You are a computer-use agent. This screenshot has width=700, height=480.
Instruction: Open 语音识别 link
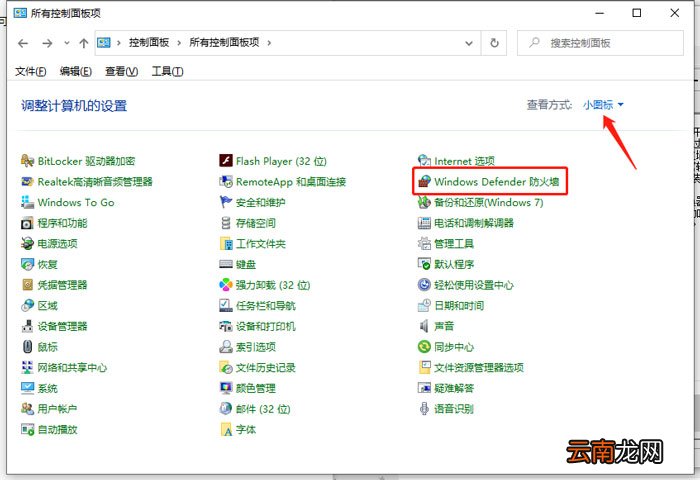454,409
